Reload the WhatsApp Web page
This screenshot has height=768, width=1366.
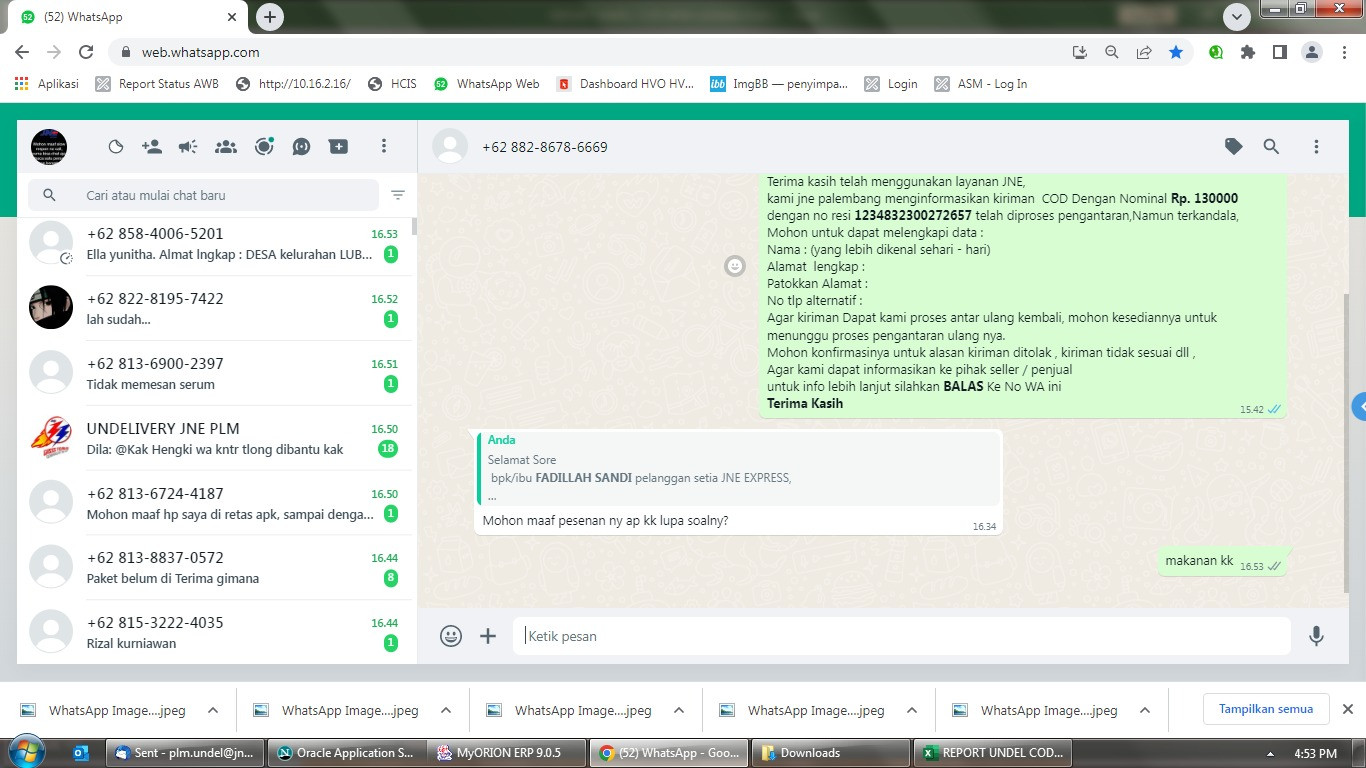(x=86, y=52)
